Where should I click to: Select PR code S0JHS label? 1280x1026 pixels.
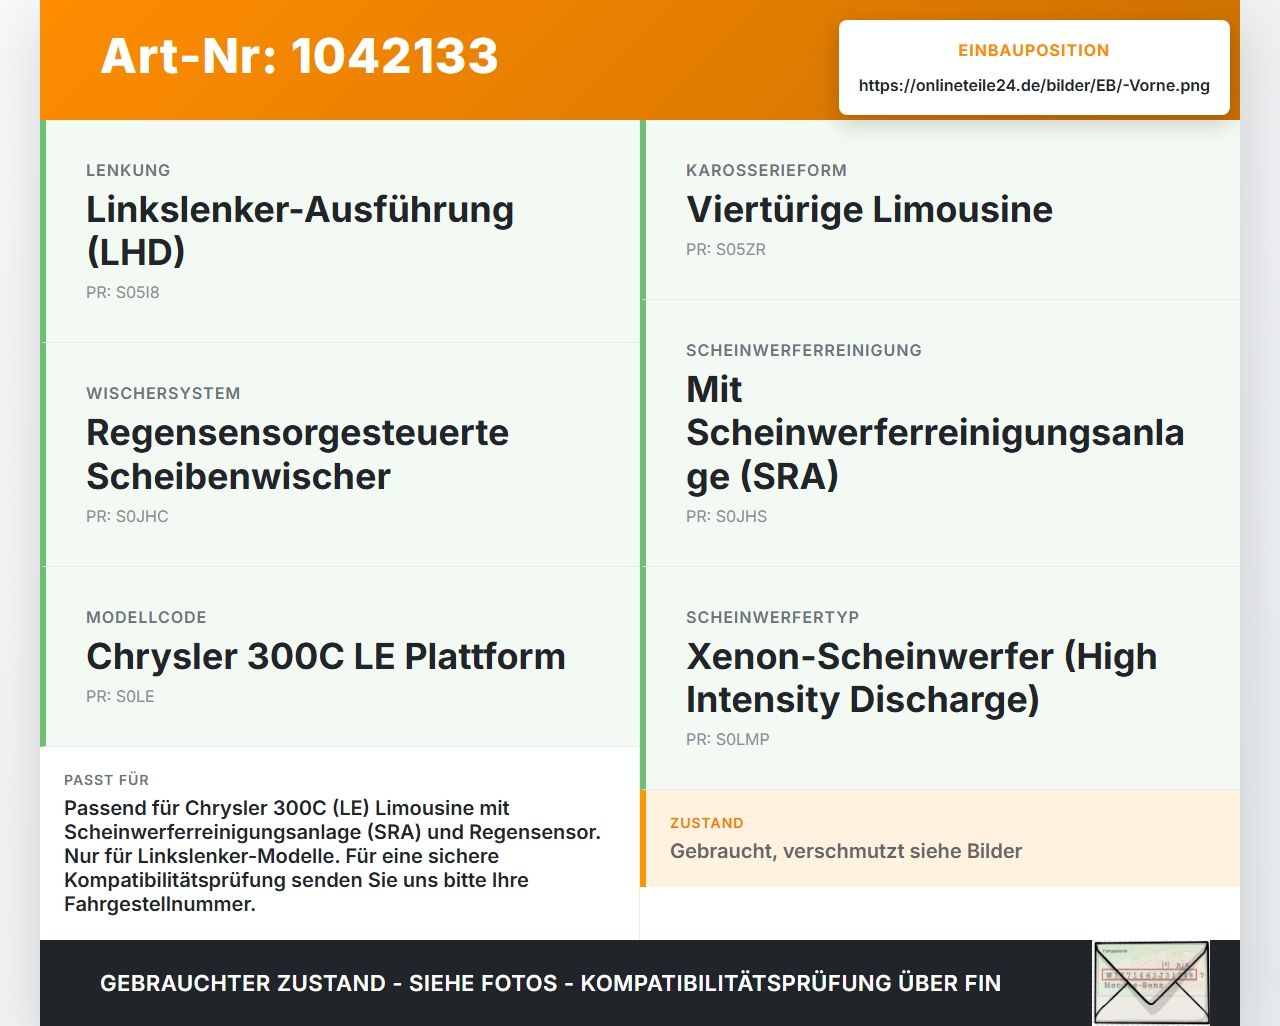(726, 517)
